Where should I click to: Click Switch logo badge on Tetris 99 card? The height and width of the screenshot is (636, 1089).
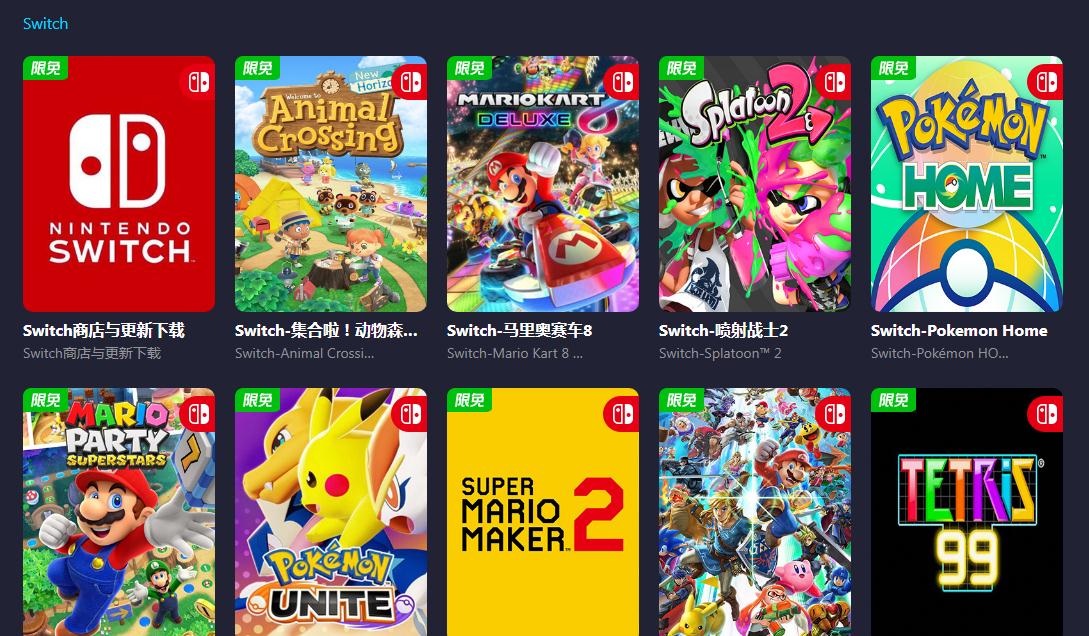1045,414
